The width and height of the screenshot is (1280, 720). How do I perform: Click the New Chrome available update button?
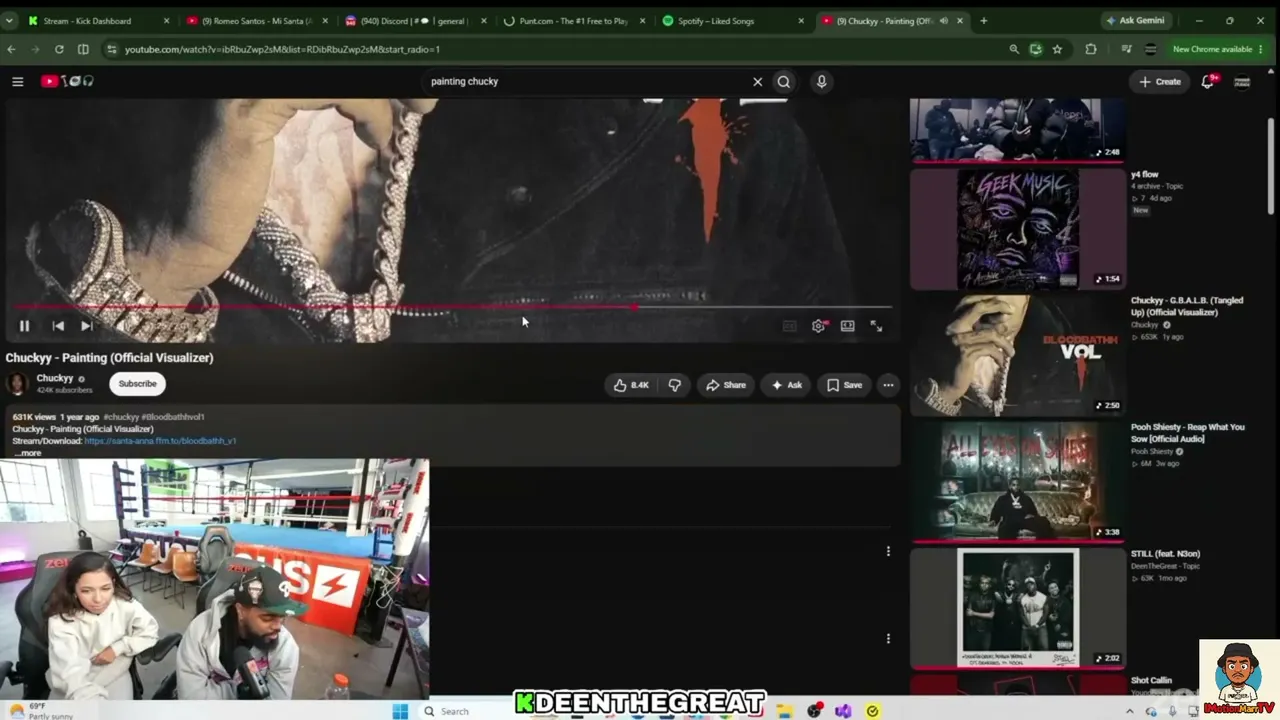click(x=1217, y=49)
